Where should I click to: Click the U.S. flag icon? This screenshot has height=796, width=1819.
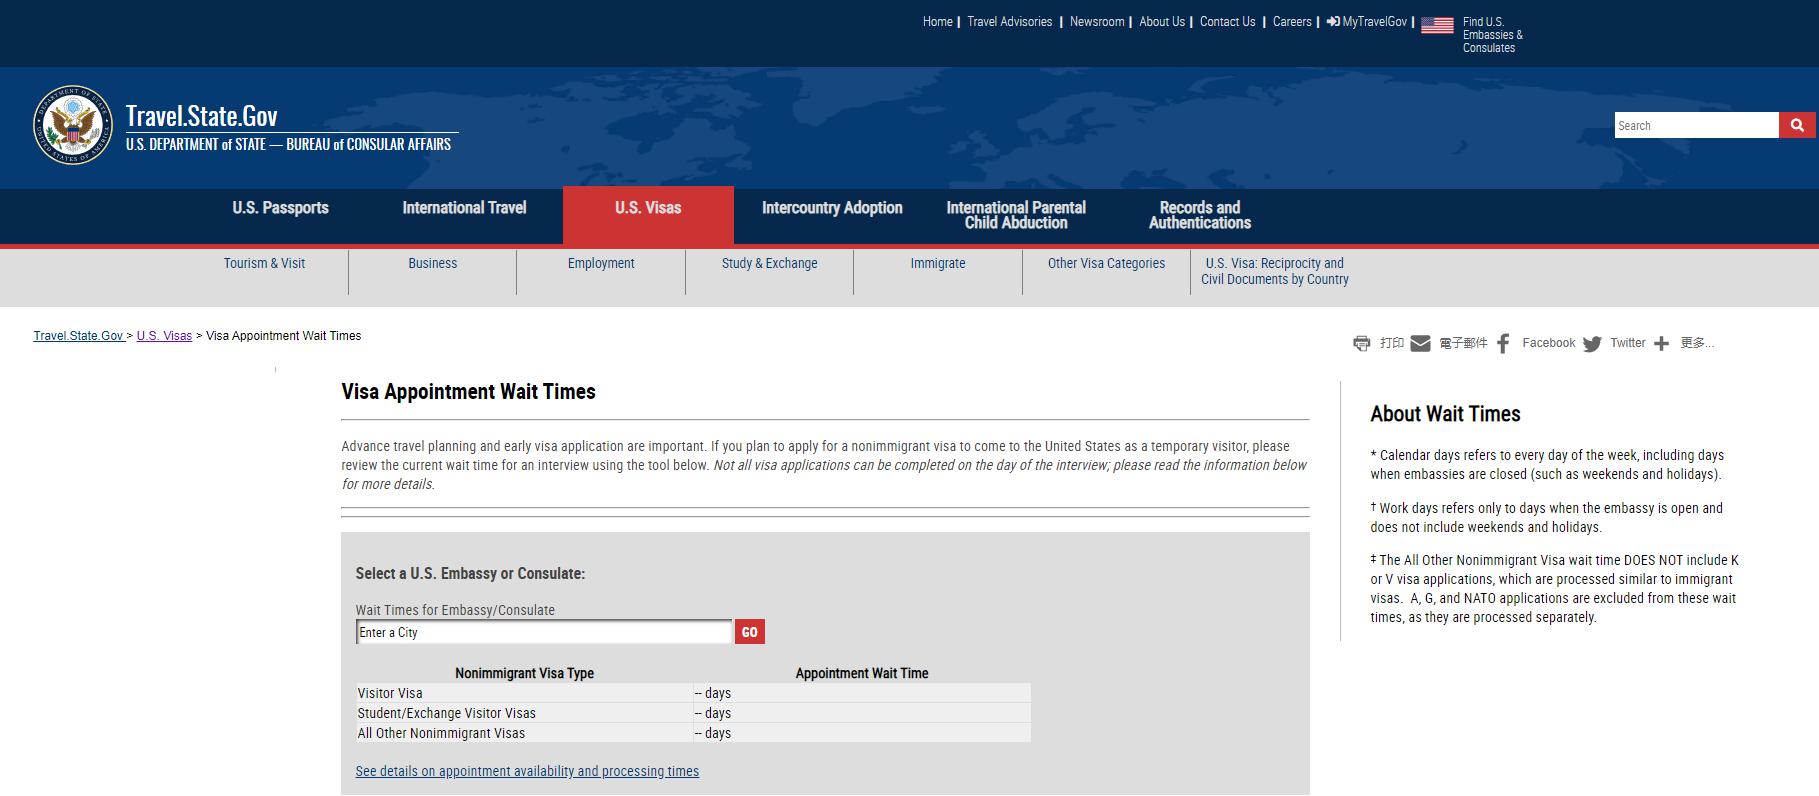point(1437,25)
